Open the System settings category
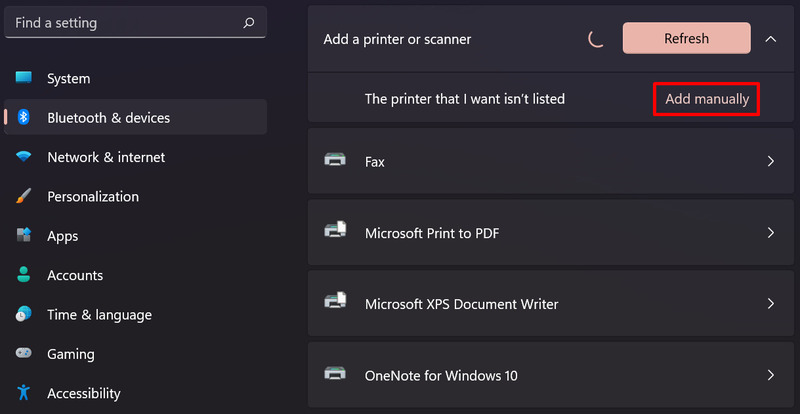Image resolution: width=800 pixels, height=414 pixels. point(135,79)
